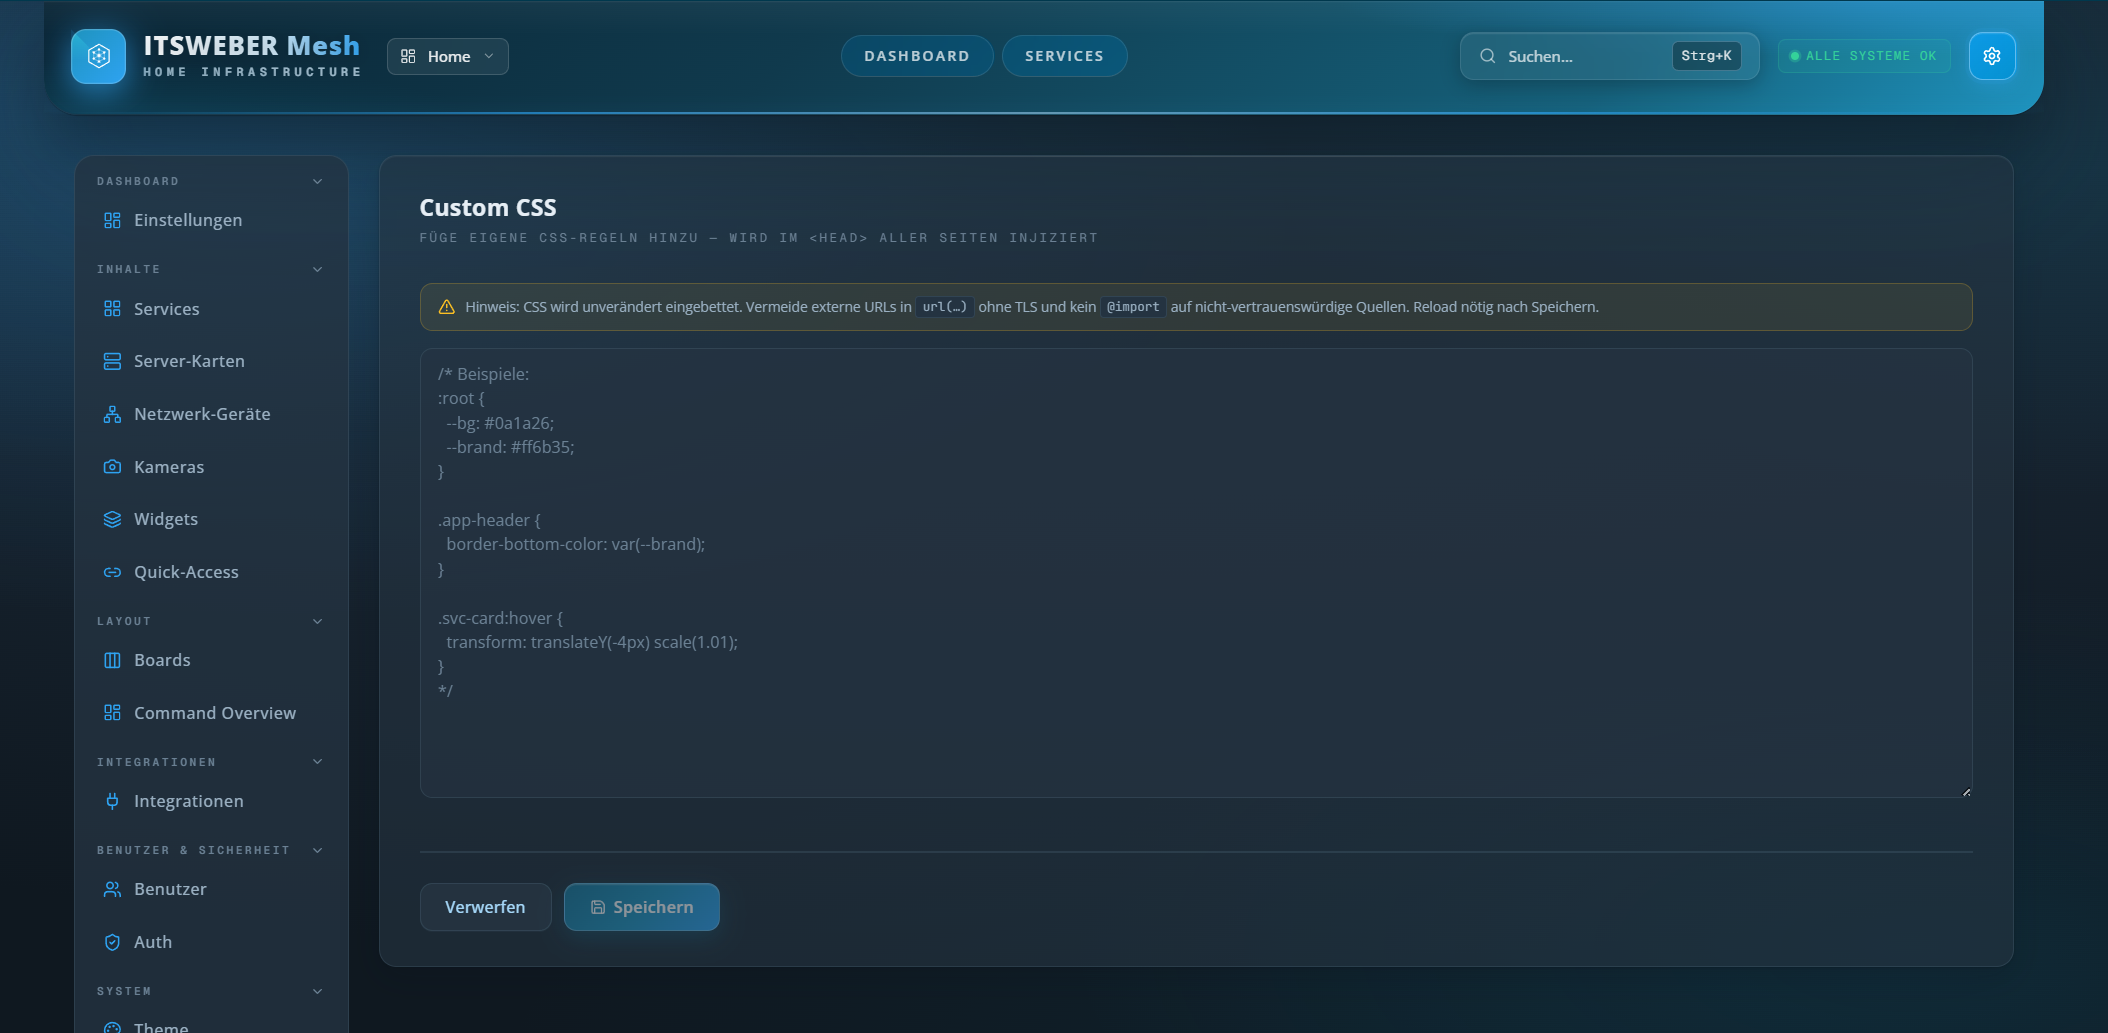Click the url(…) code snippet
Screen dimensions: 2108x1033
pyautogui.click(x=944, y=307)
